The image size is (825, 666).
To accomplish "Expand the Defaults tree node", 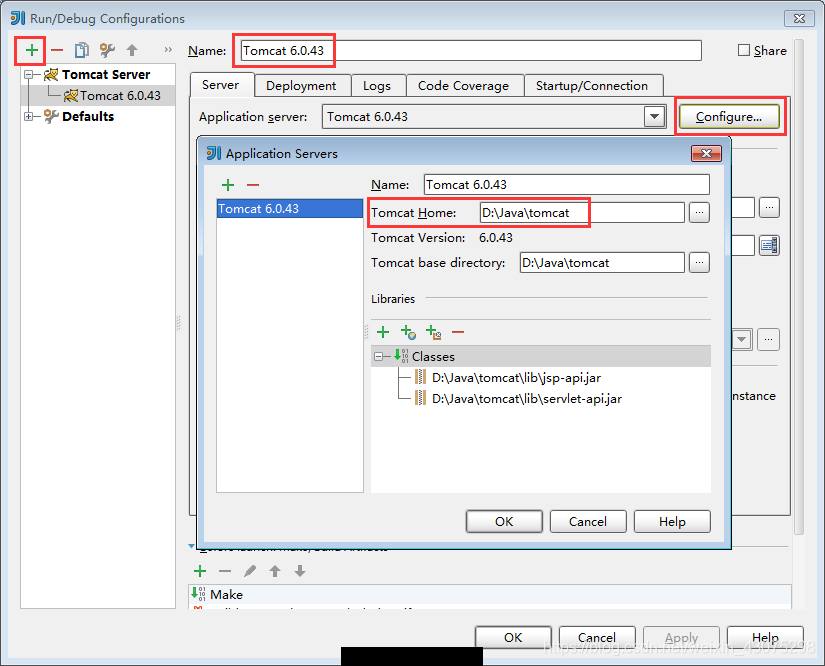I will 28,116.
